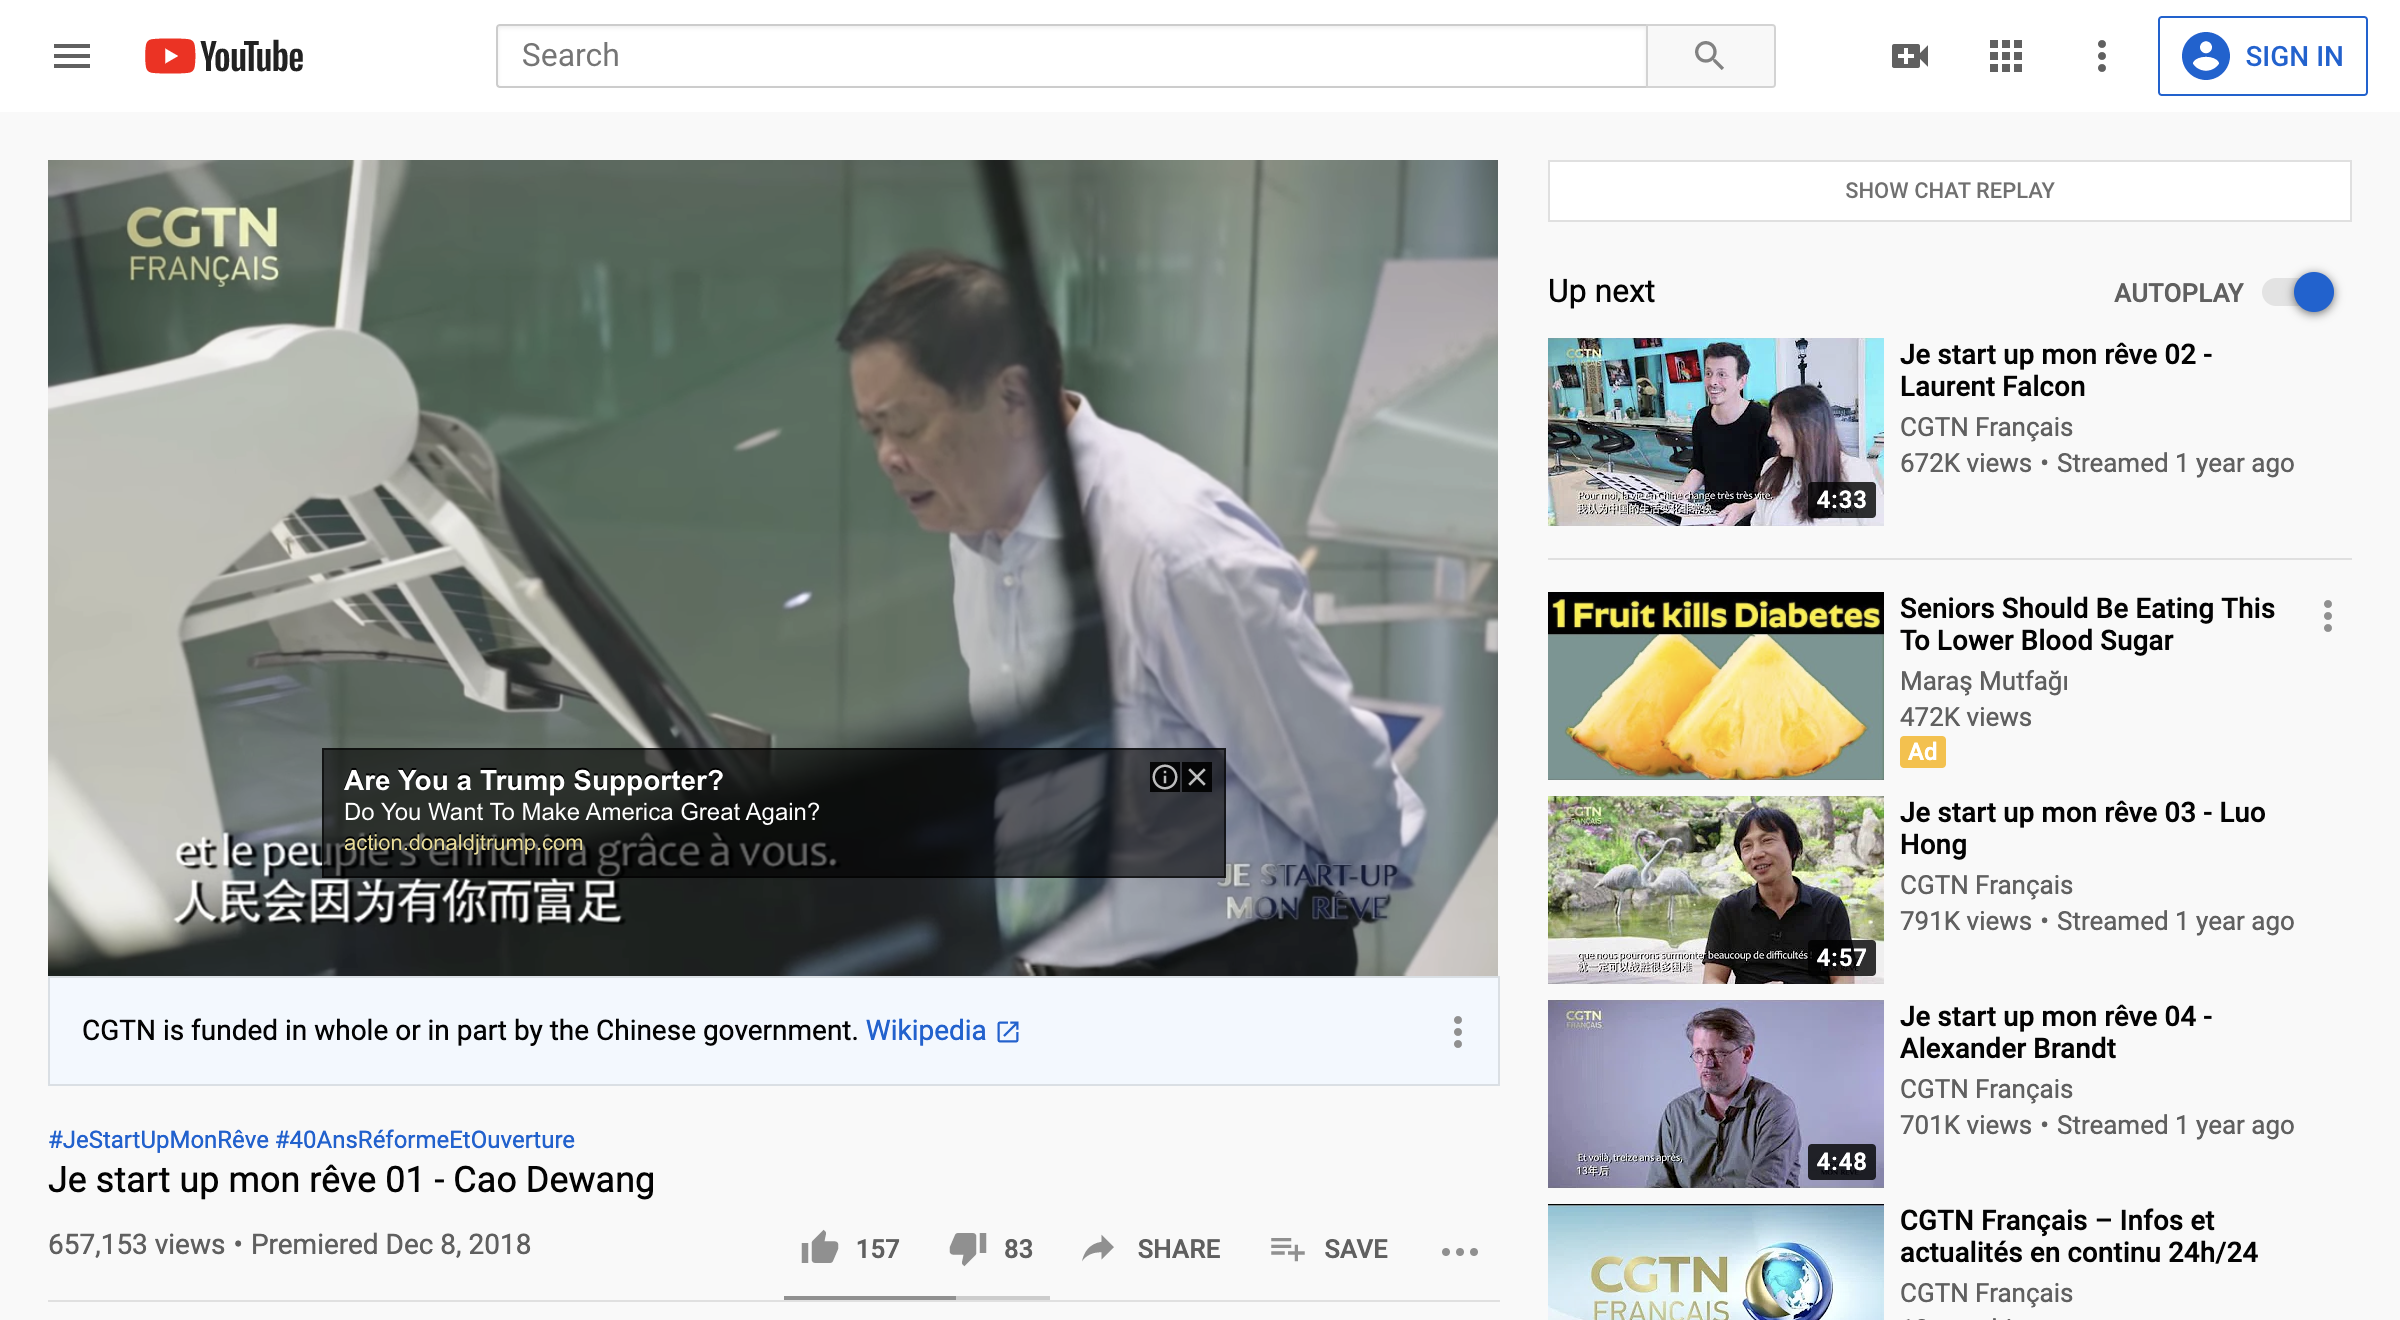The width and height of the screenshot is (2400, 1320).
Task: Click the 657,153 views text
Action: (136, 1245)
